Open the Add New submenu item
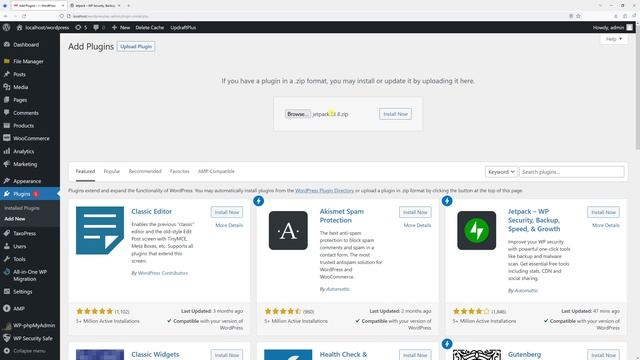 coord(15,219)
